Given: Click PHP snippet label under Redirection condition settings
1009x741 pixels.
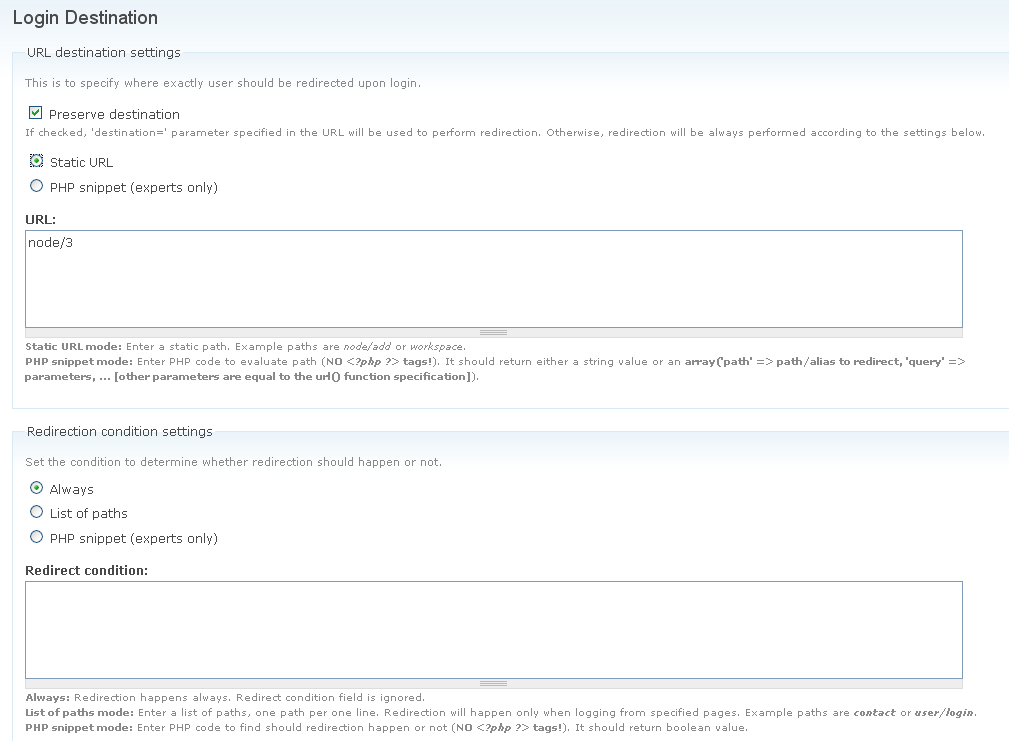Looking at the screenshot, I should tap(133, 538).
